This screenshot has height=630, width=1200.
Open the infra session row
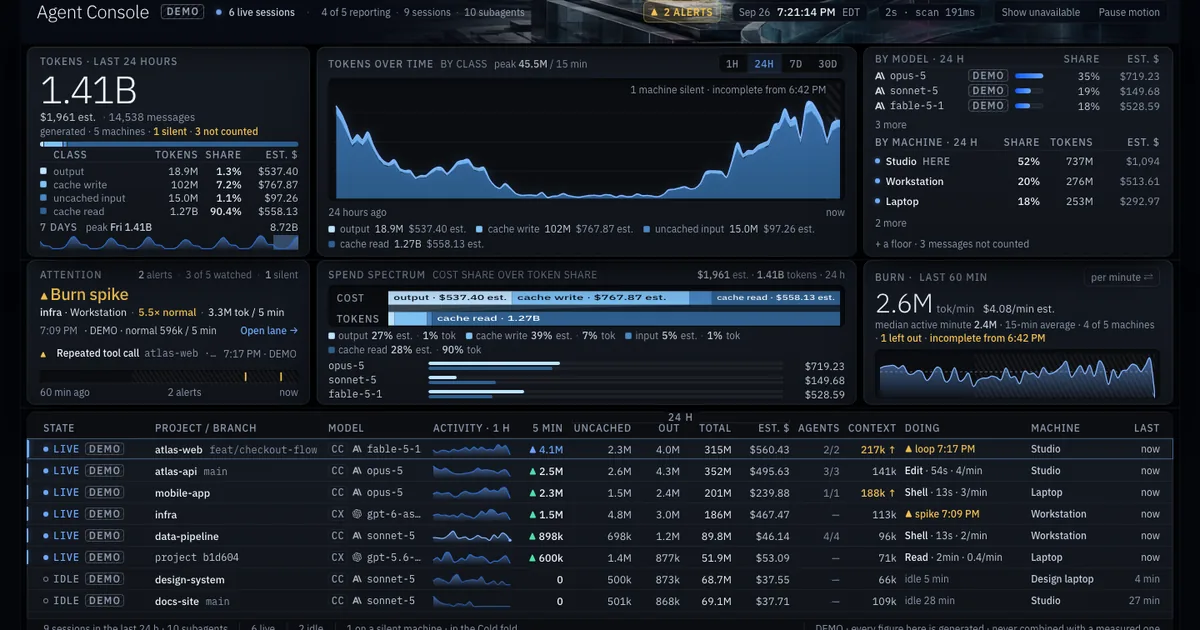click(600, 514)
